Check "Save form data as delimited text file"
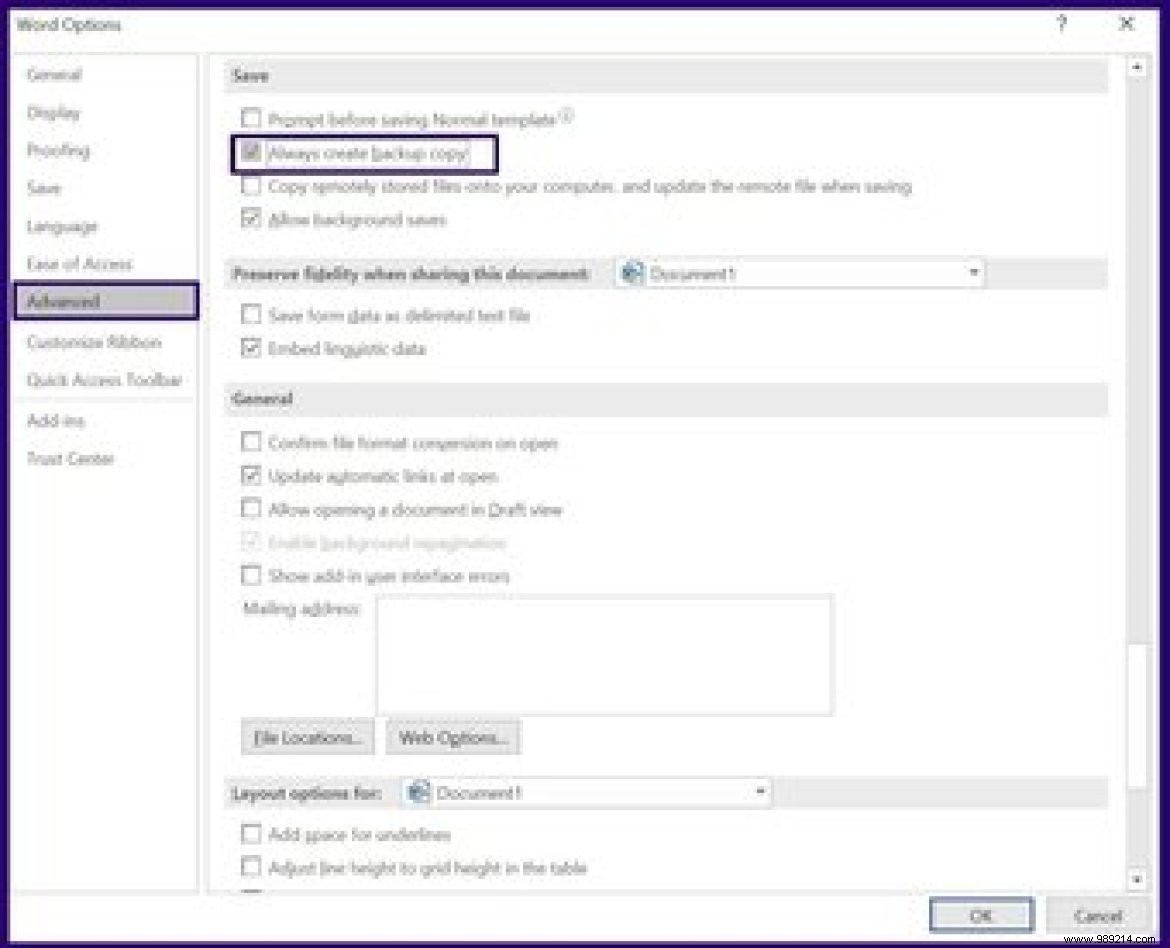1170x948 pixels. click(x=250, y=315)
